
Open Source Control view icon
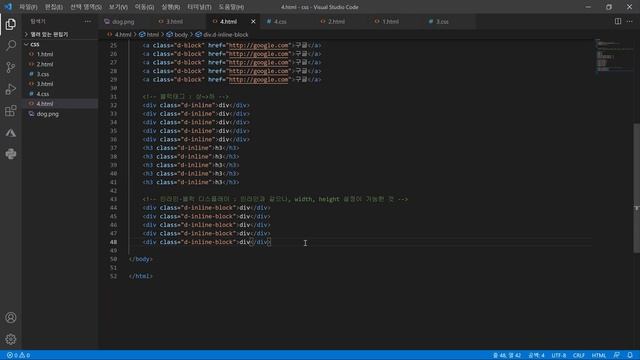pos(11,67)
